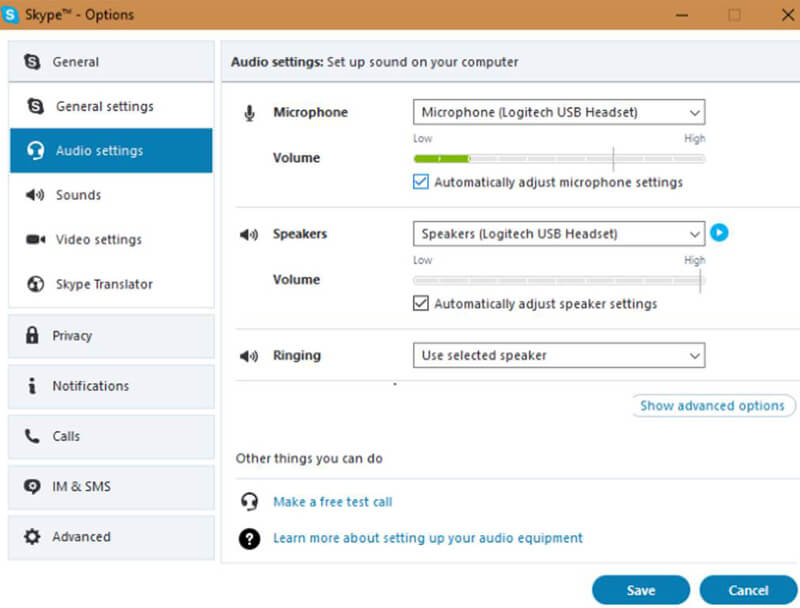Open Video settings page
This screenshot has width=800, height=608.
pos(111,239)
